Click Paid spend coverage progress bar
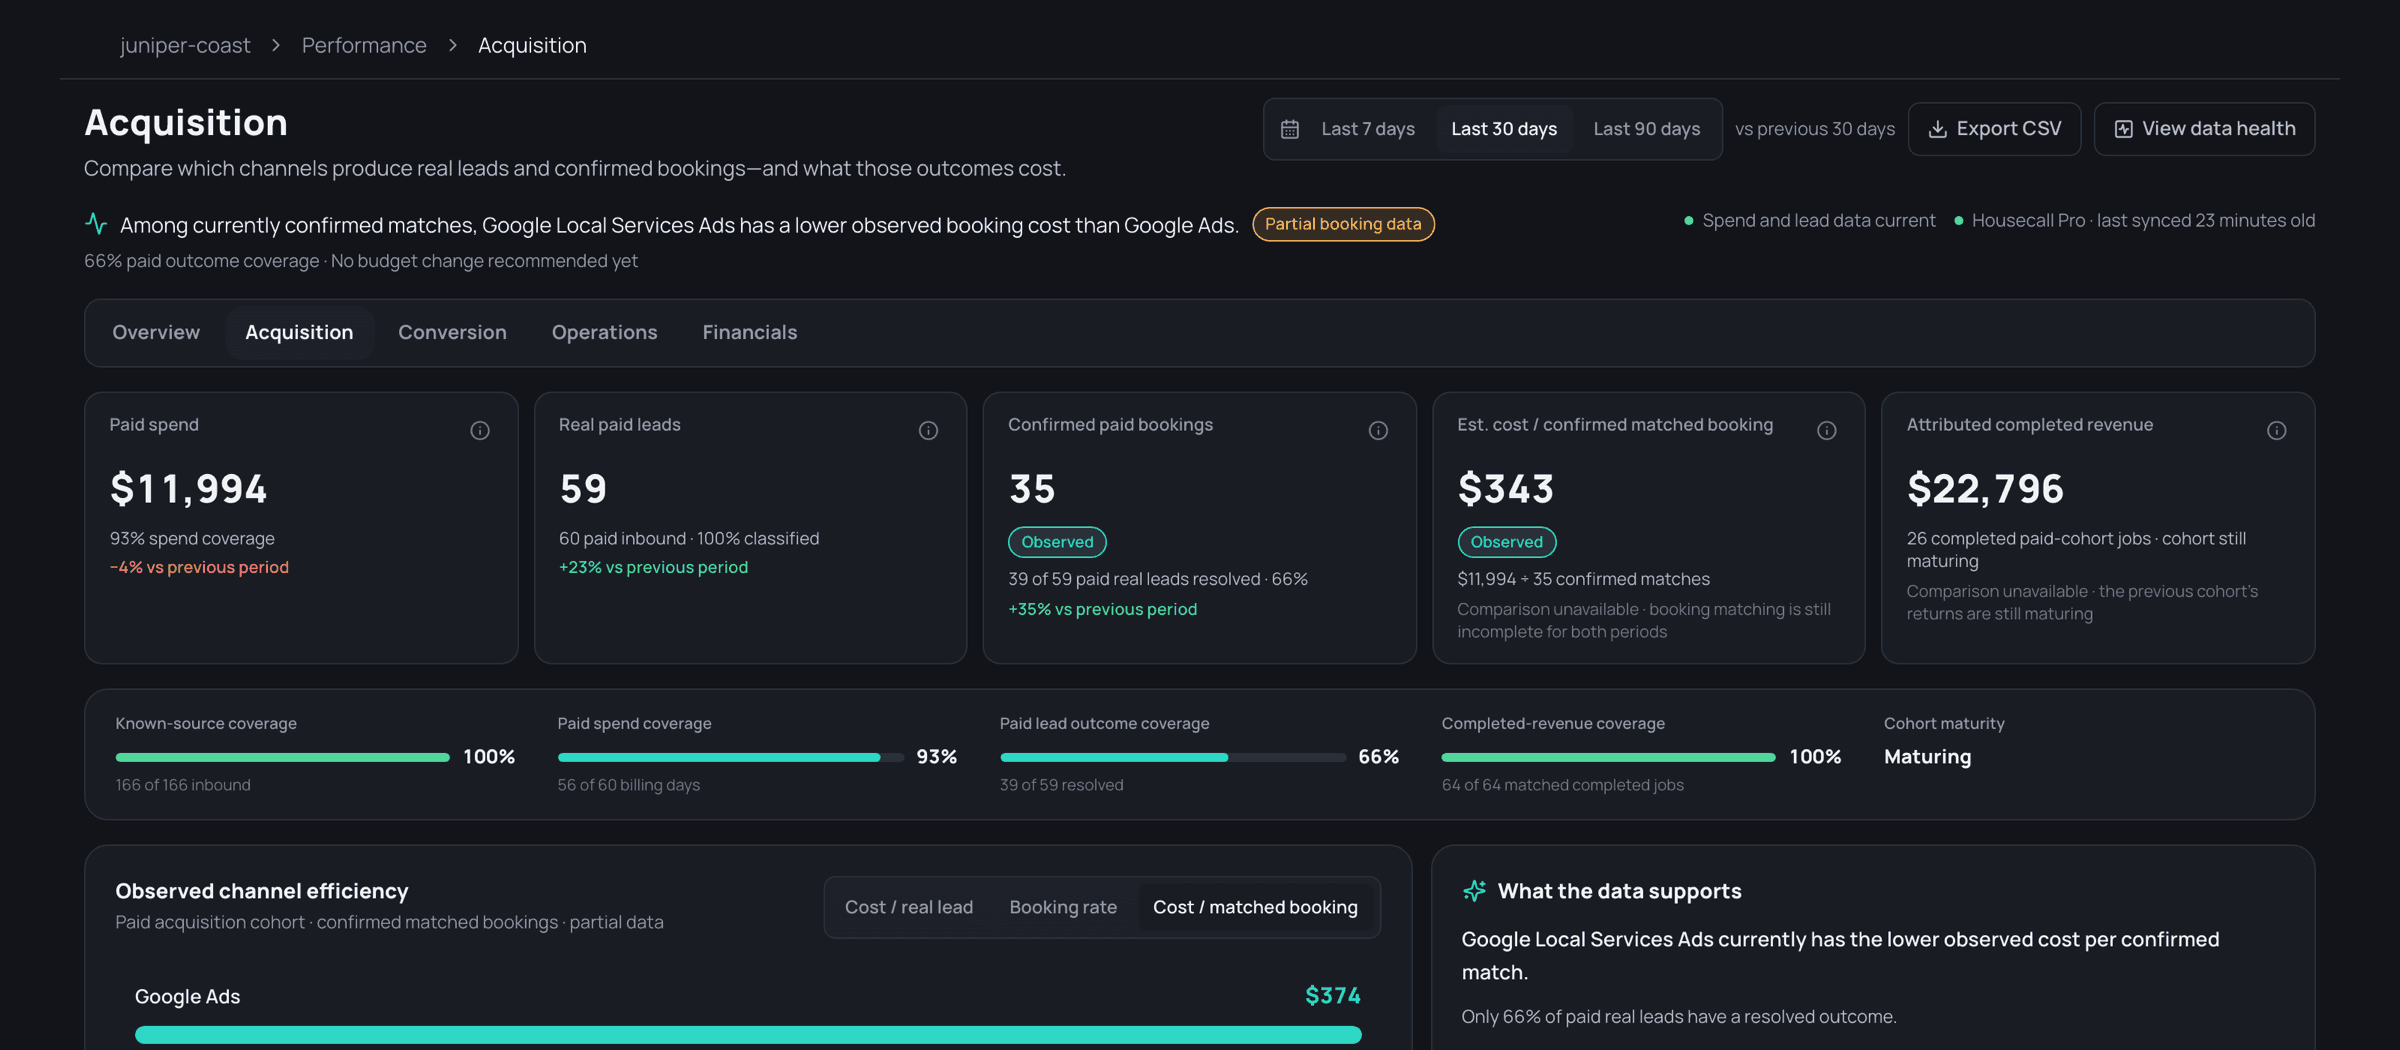 point(730,757)
